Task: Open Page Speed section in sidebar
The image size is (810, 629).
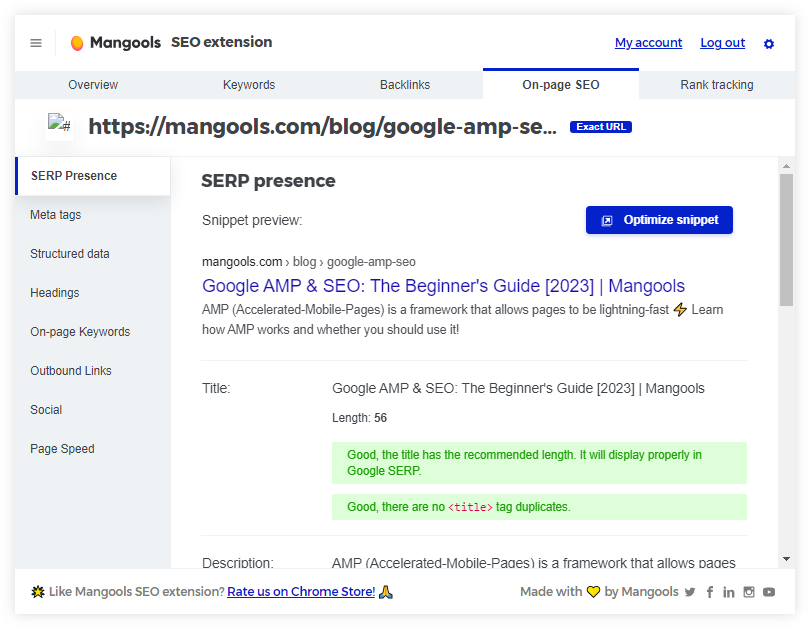Action: click(93, 449)
